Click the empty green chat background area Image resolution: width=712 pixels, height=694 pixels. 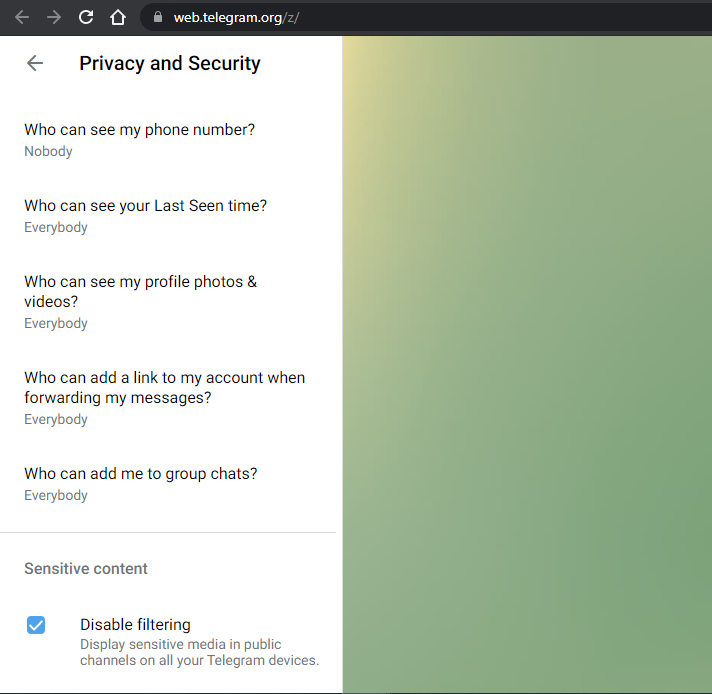[x=527, y=365]
